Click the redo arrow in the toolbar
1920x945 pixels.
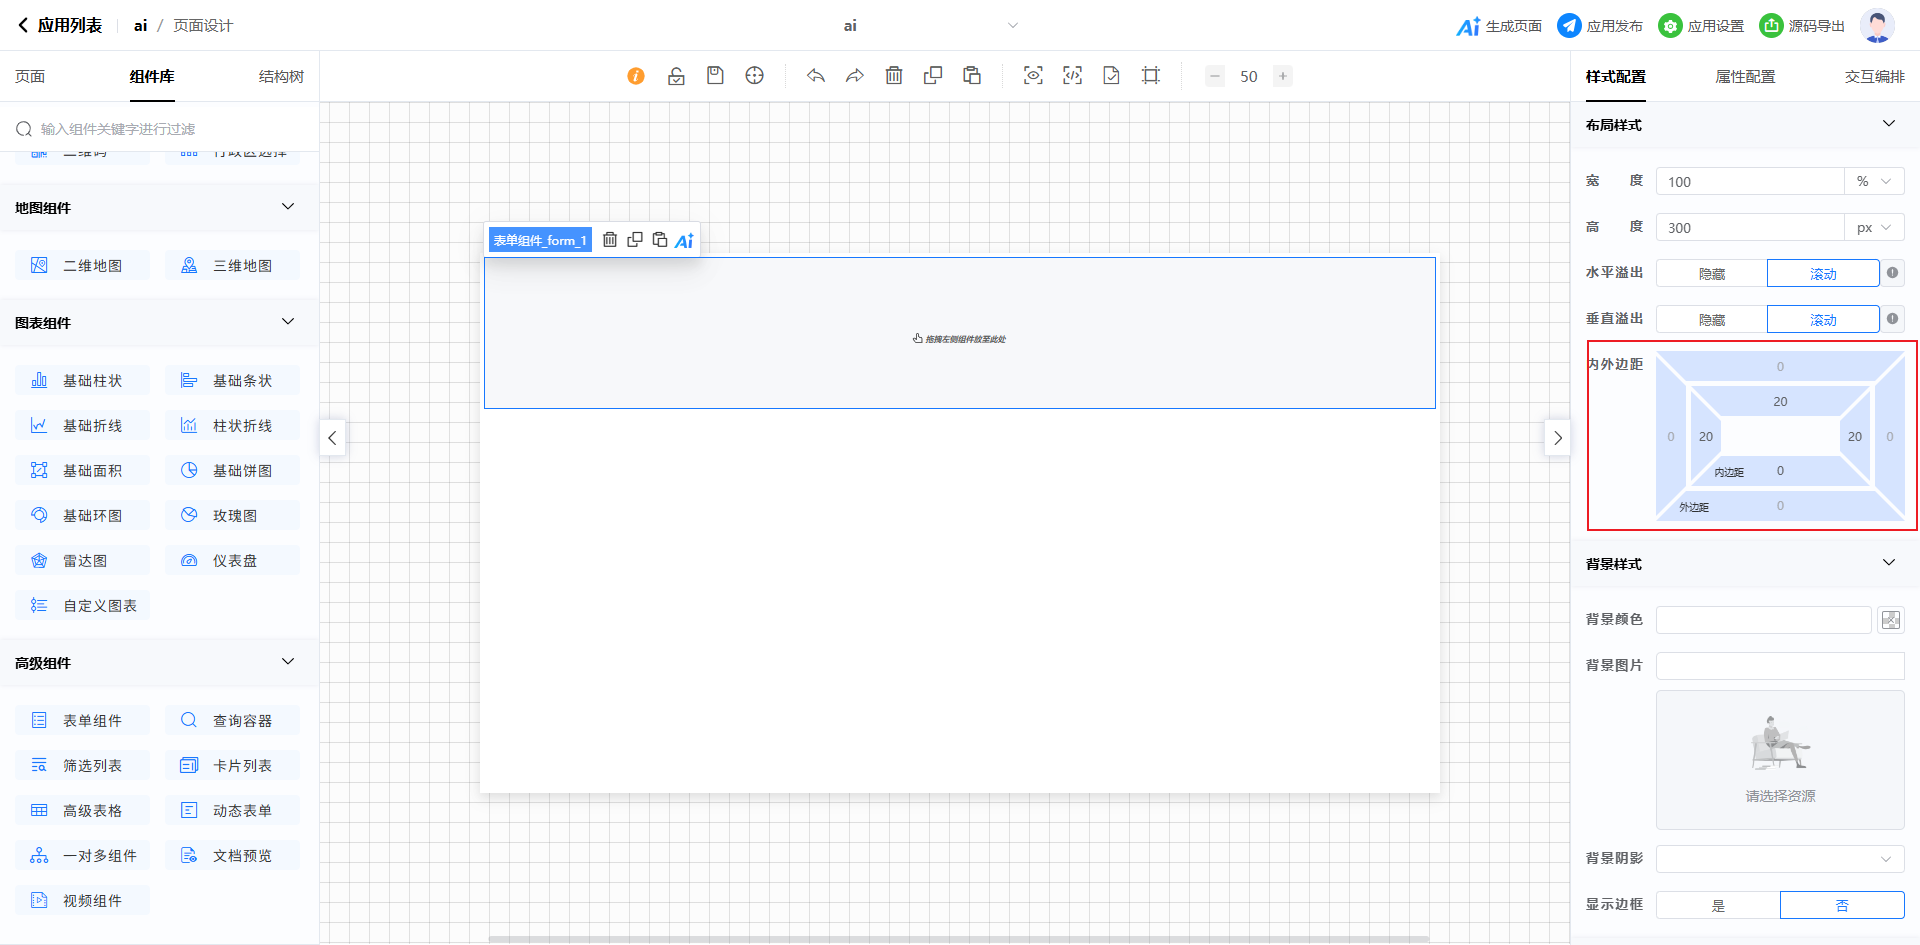pyautogui.click(x=855, y=76)
